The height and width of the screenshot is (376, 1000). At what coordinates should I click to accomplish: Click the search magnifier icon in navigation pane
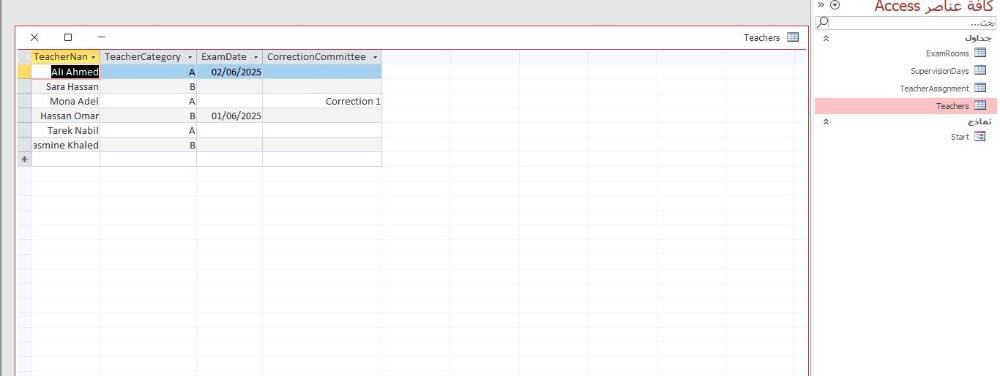823,23
